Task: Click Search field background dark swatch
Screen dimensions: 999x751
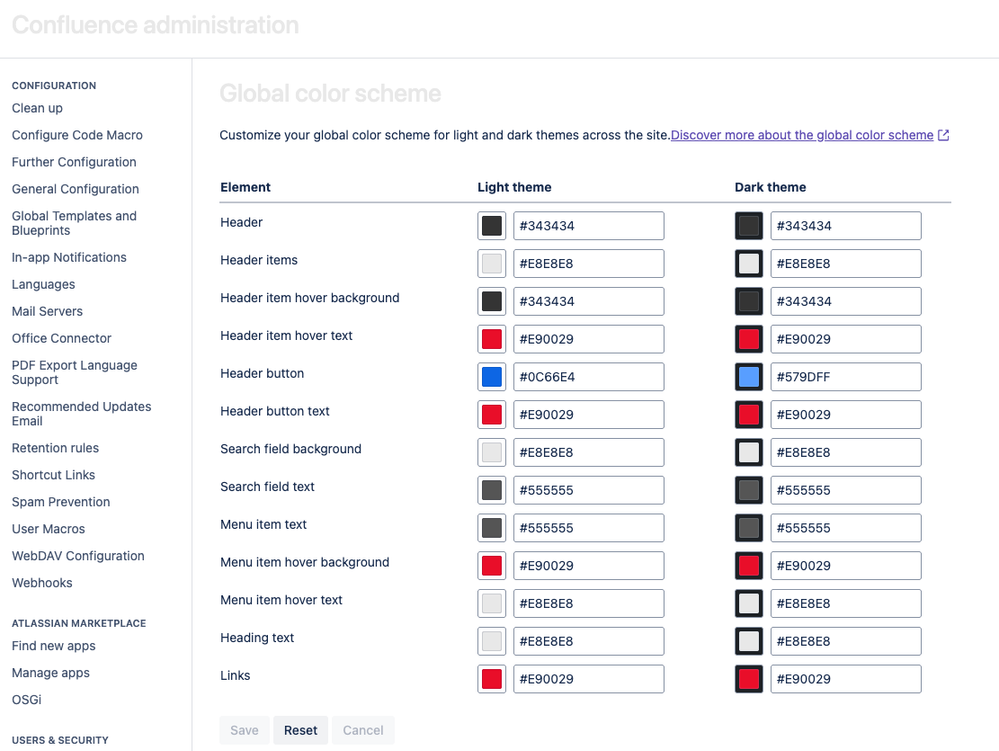Action: tap(749, 452)
